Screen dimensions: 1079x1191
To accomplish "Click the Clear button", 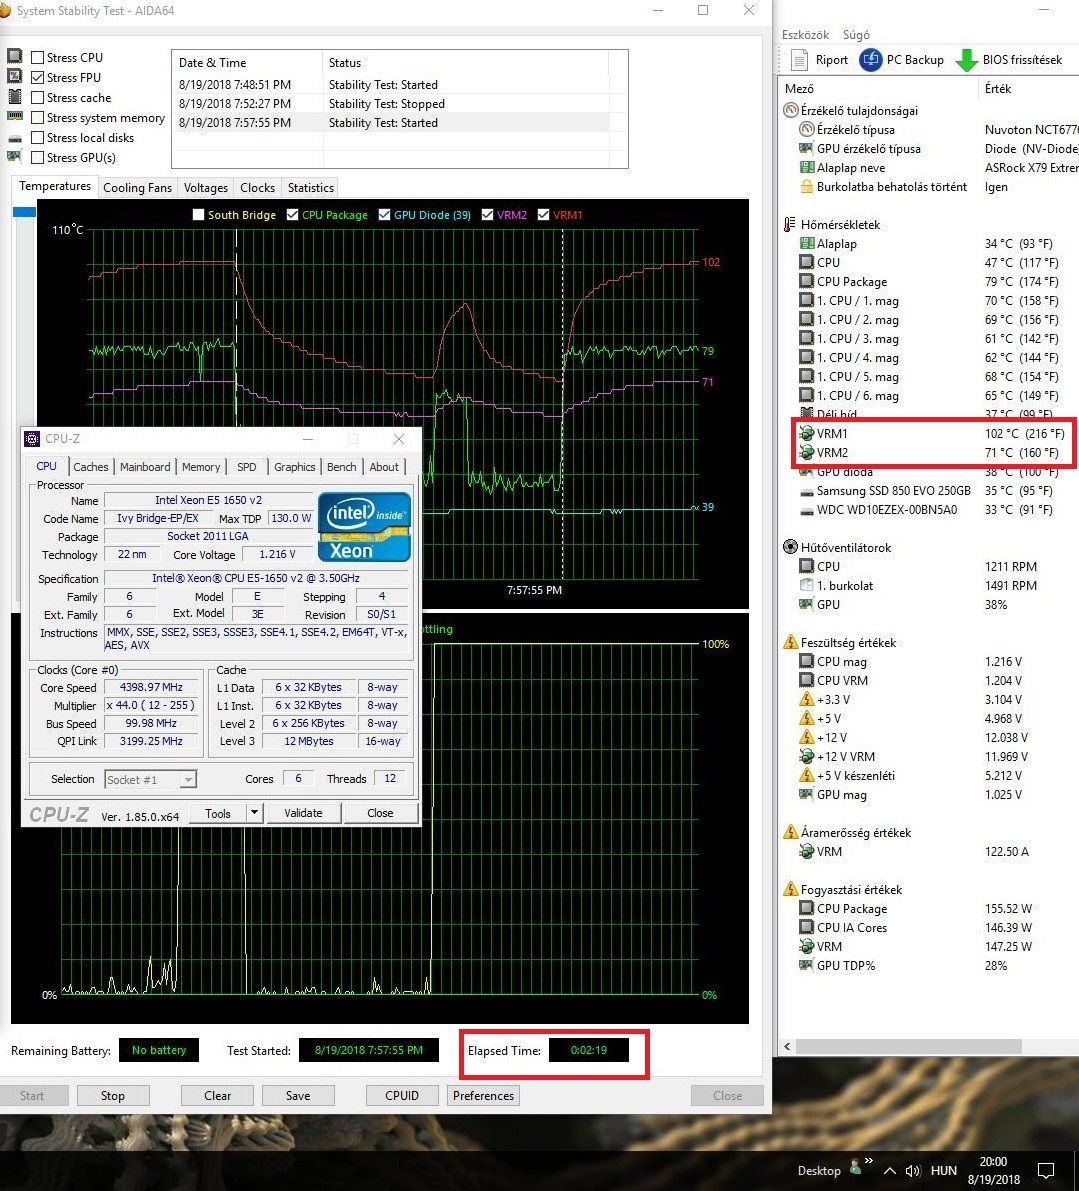I will [x=217, y=1095].
